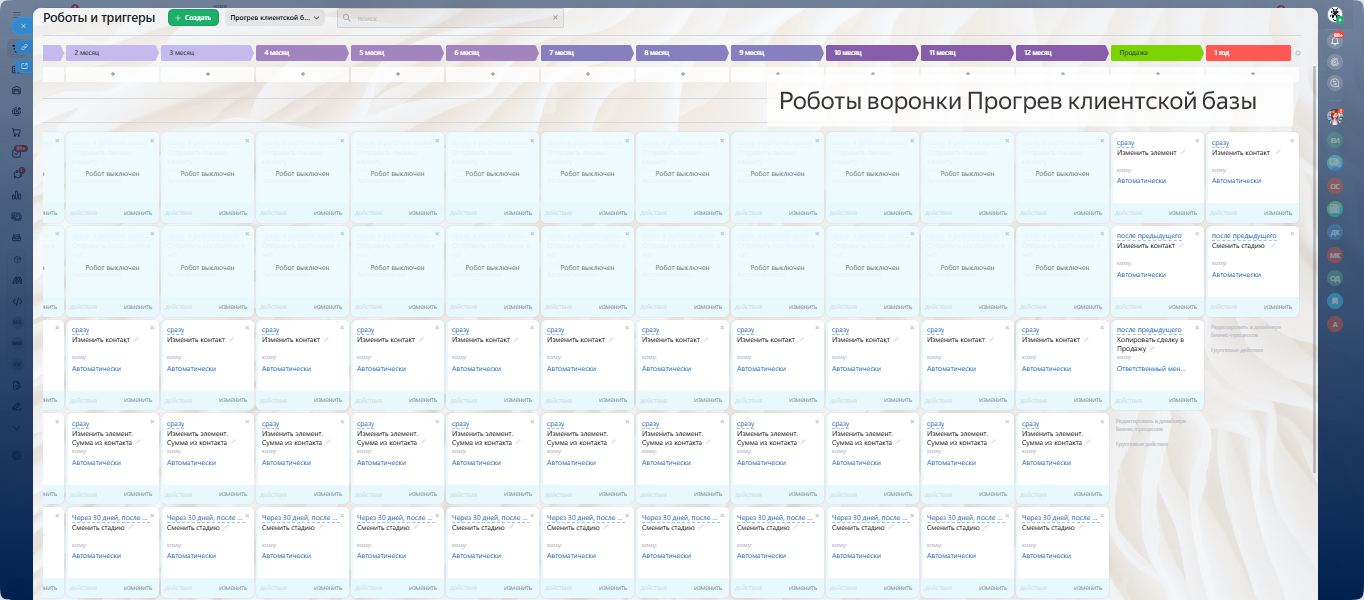Click действия on Изменить контакт robot in 11 месяц
Image resolution: width=1364 pixels, height=600 pixels.
939,400
